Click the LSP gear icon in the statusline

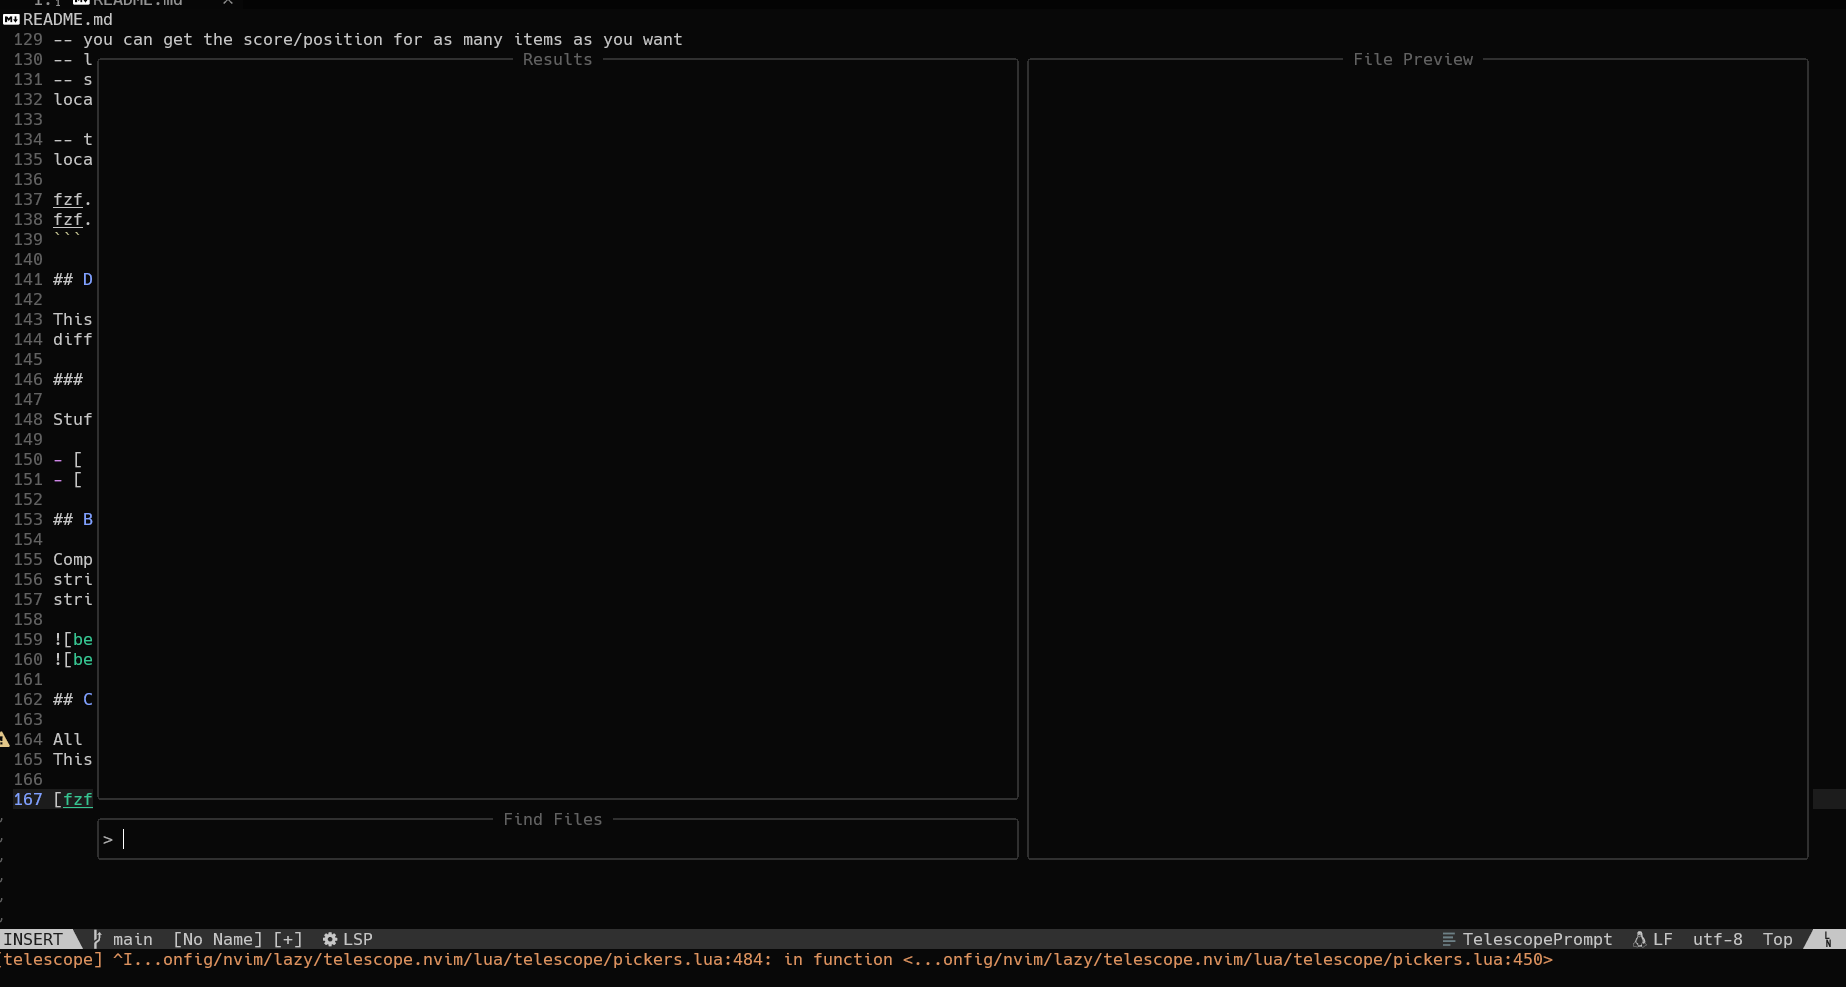(330, 939)
